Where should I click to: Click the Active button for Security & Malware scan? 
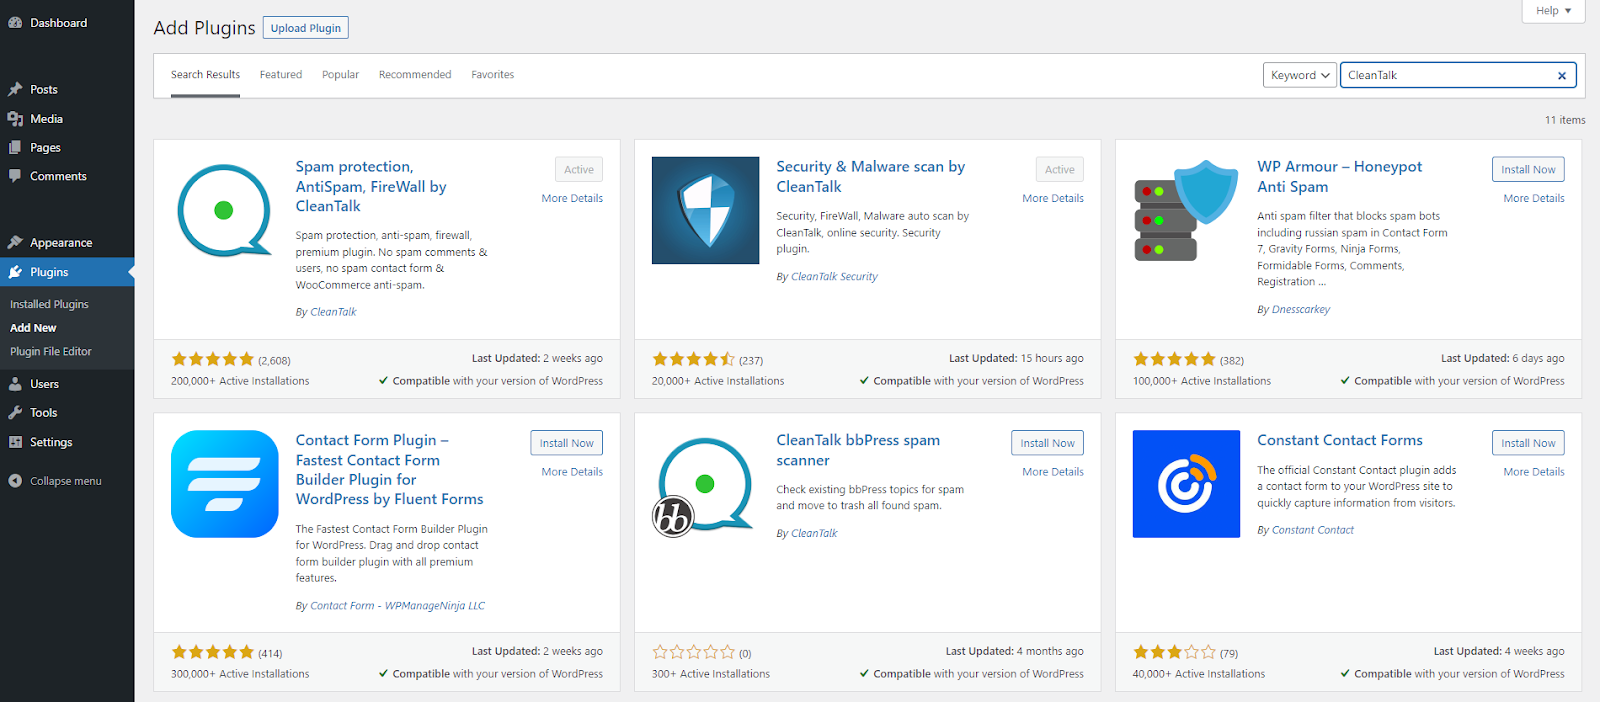1060,170
